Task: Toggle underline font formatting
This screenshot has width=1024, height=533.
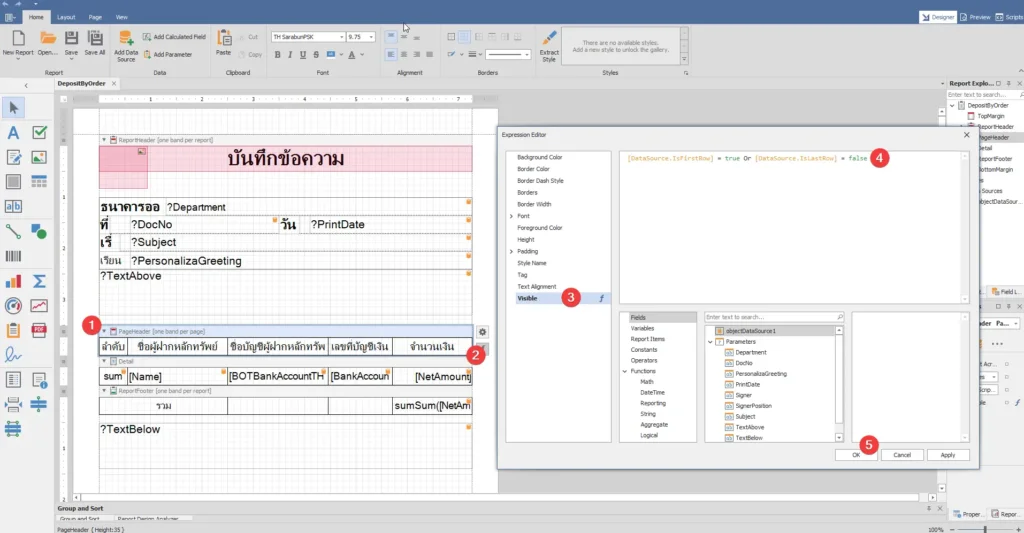Action: coord(302,55)
